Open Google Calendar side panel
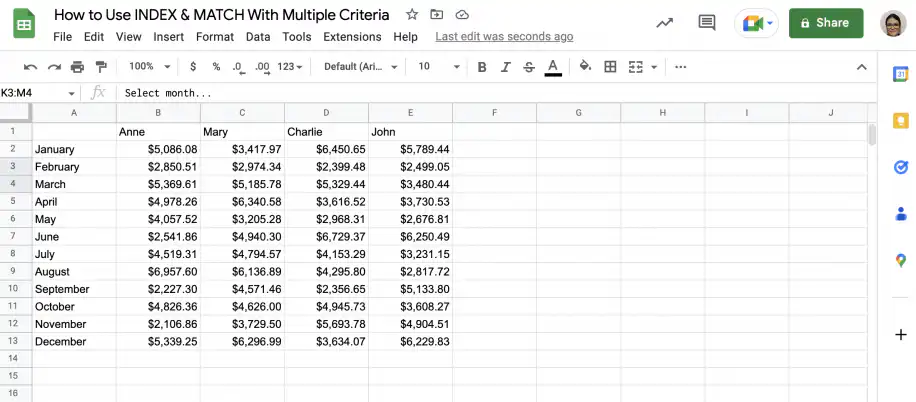Image resolution: width=916 pixels, height=402 pixels. click(900, 74)
